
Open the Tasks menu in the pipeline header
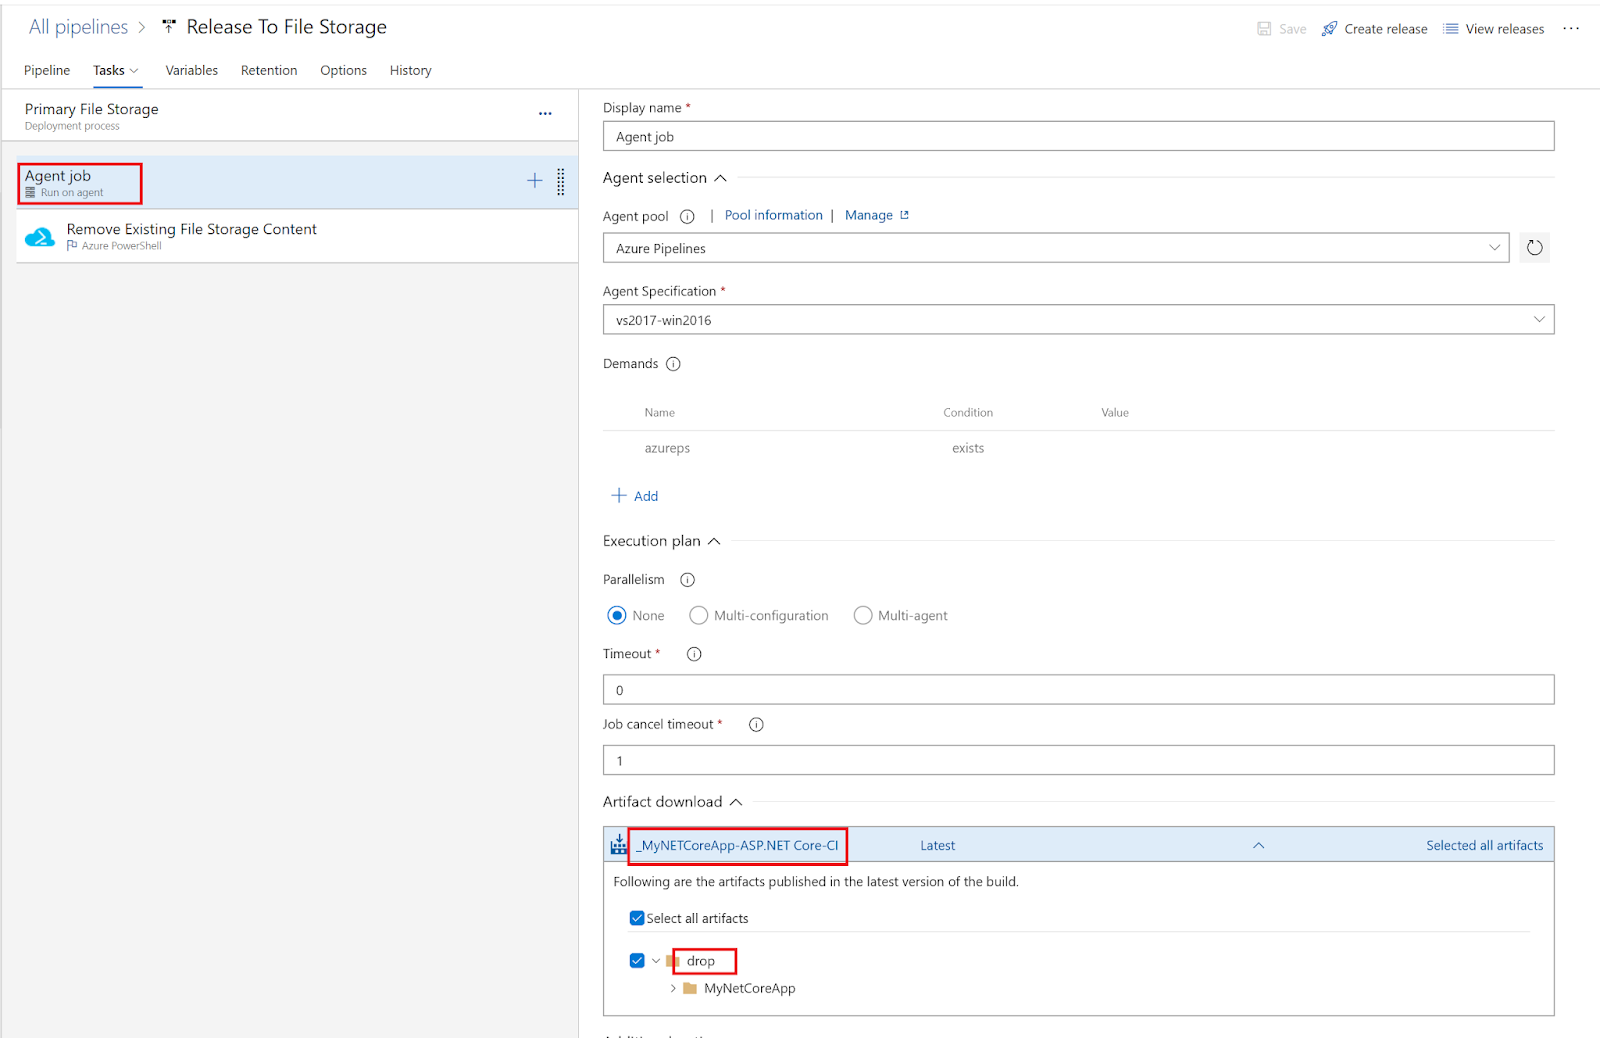point(115,70)
